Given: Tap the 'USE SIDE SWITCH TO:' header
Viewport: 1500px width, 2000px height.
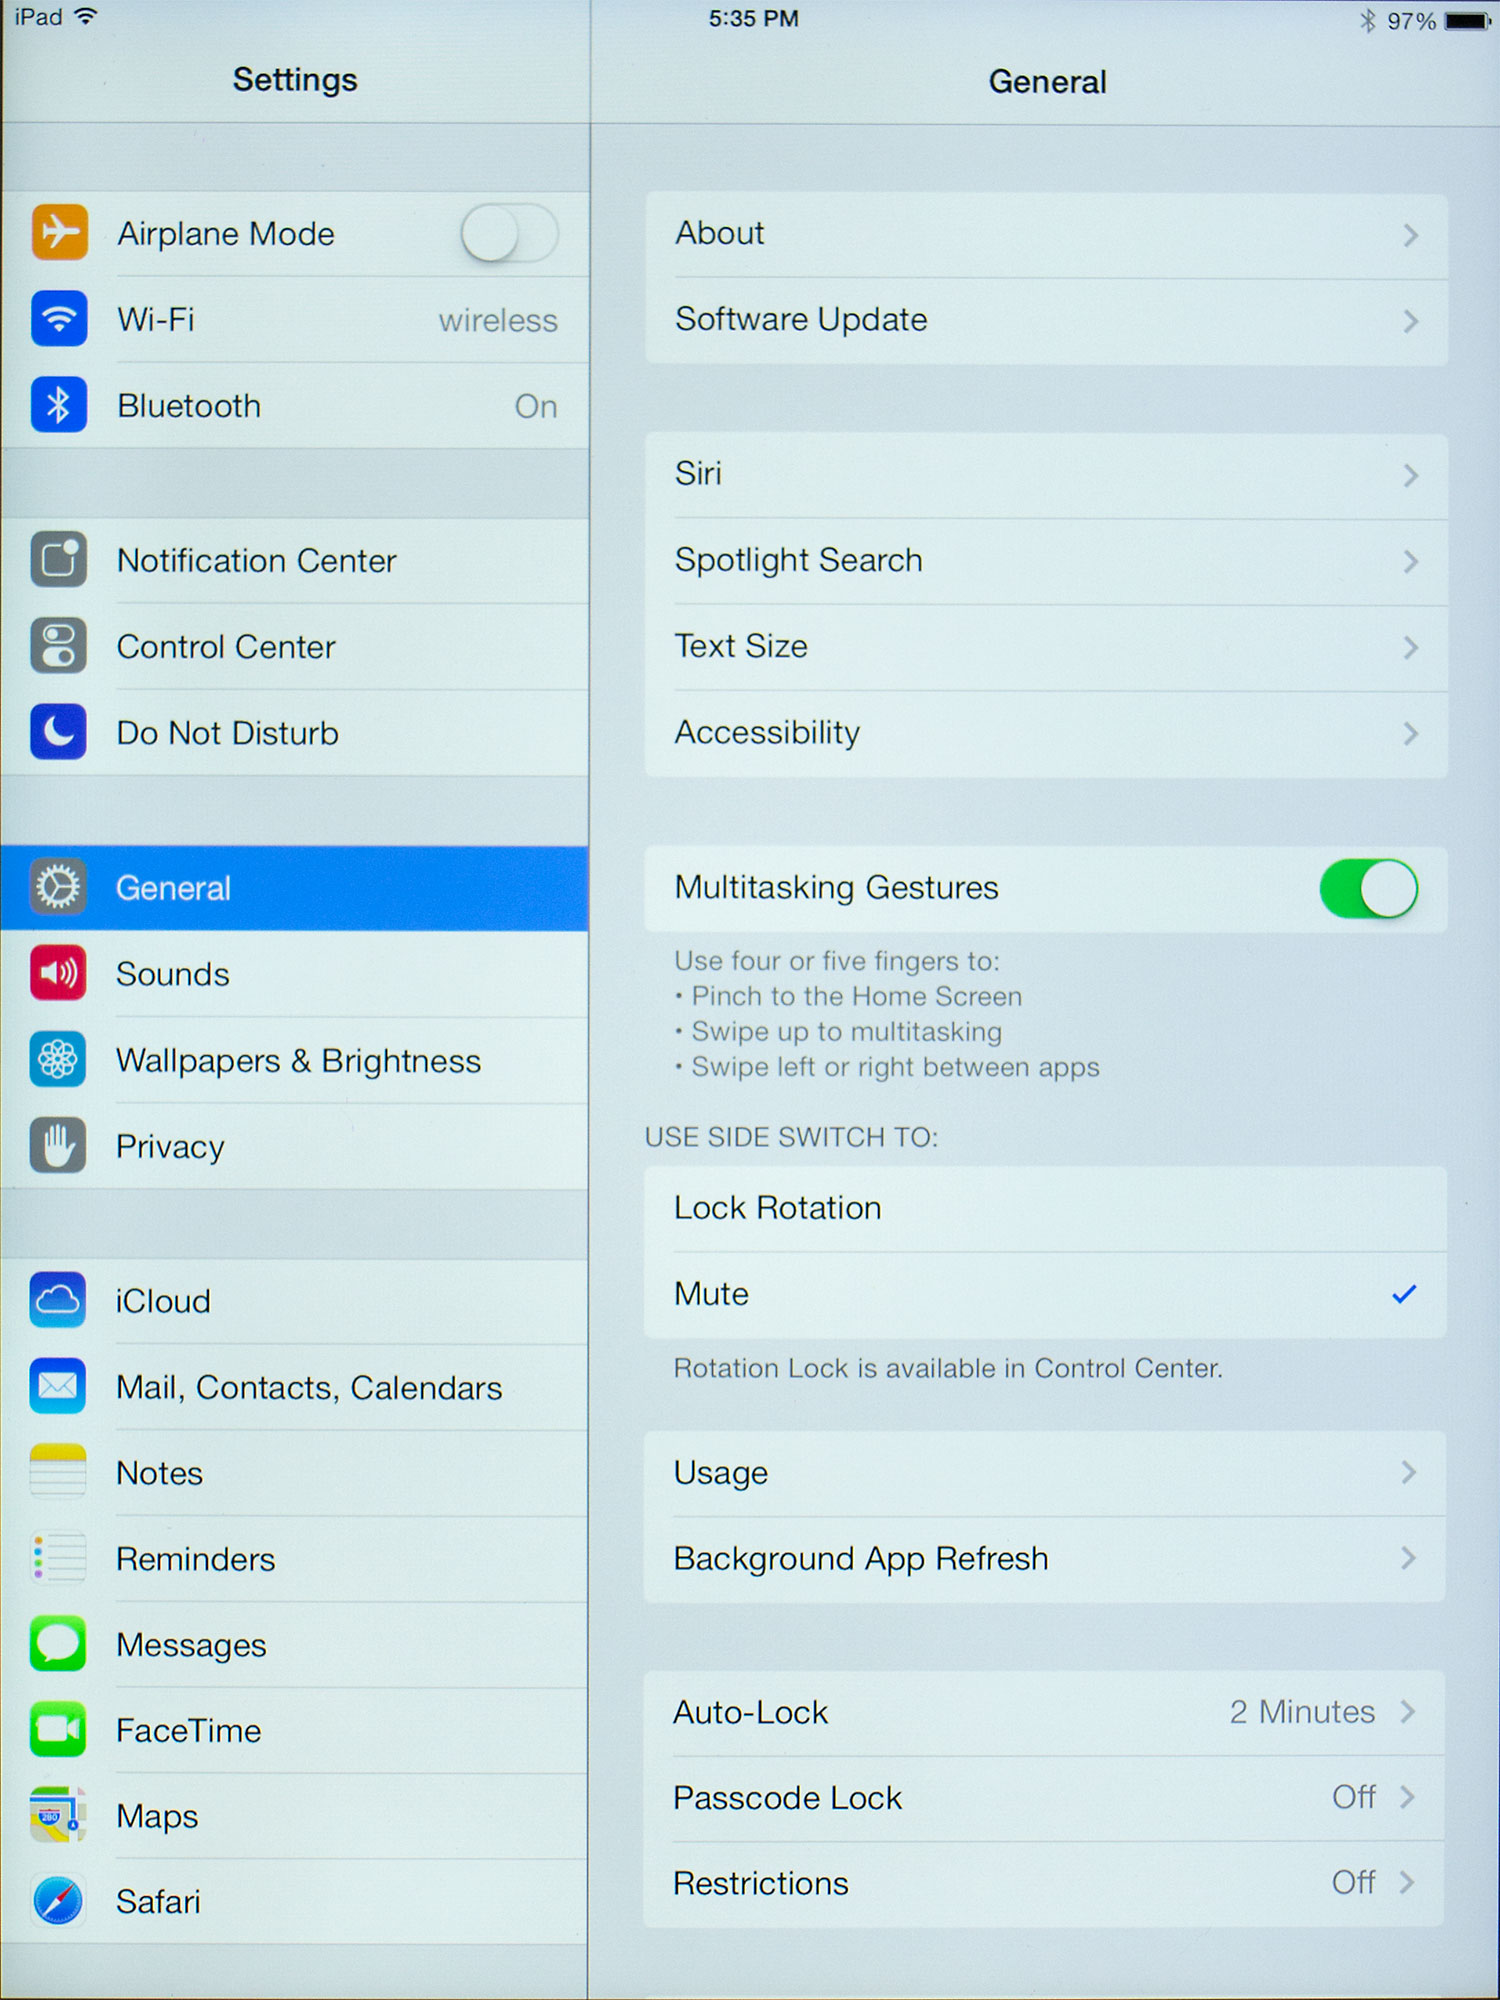Looking at the screenshot, I should point(792,1137).
